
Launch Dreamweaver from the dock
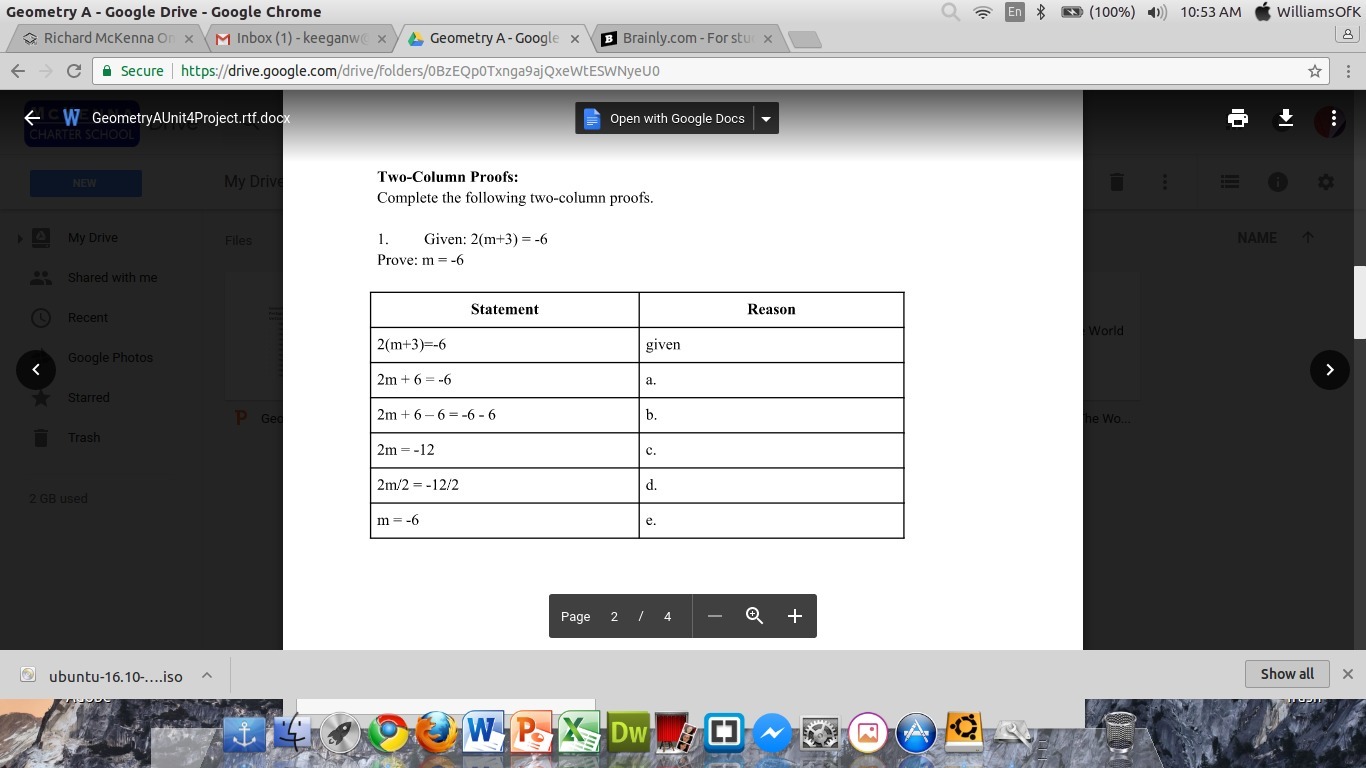[629, 733]
